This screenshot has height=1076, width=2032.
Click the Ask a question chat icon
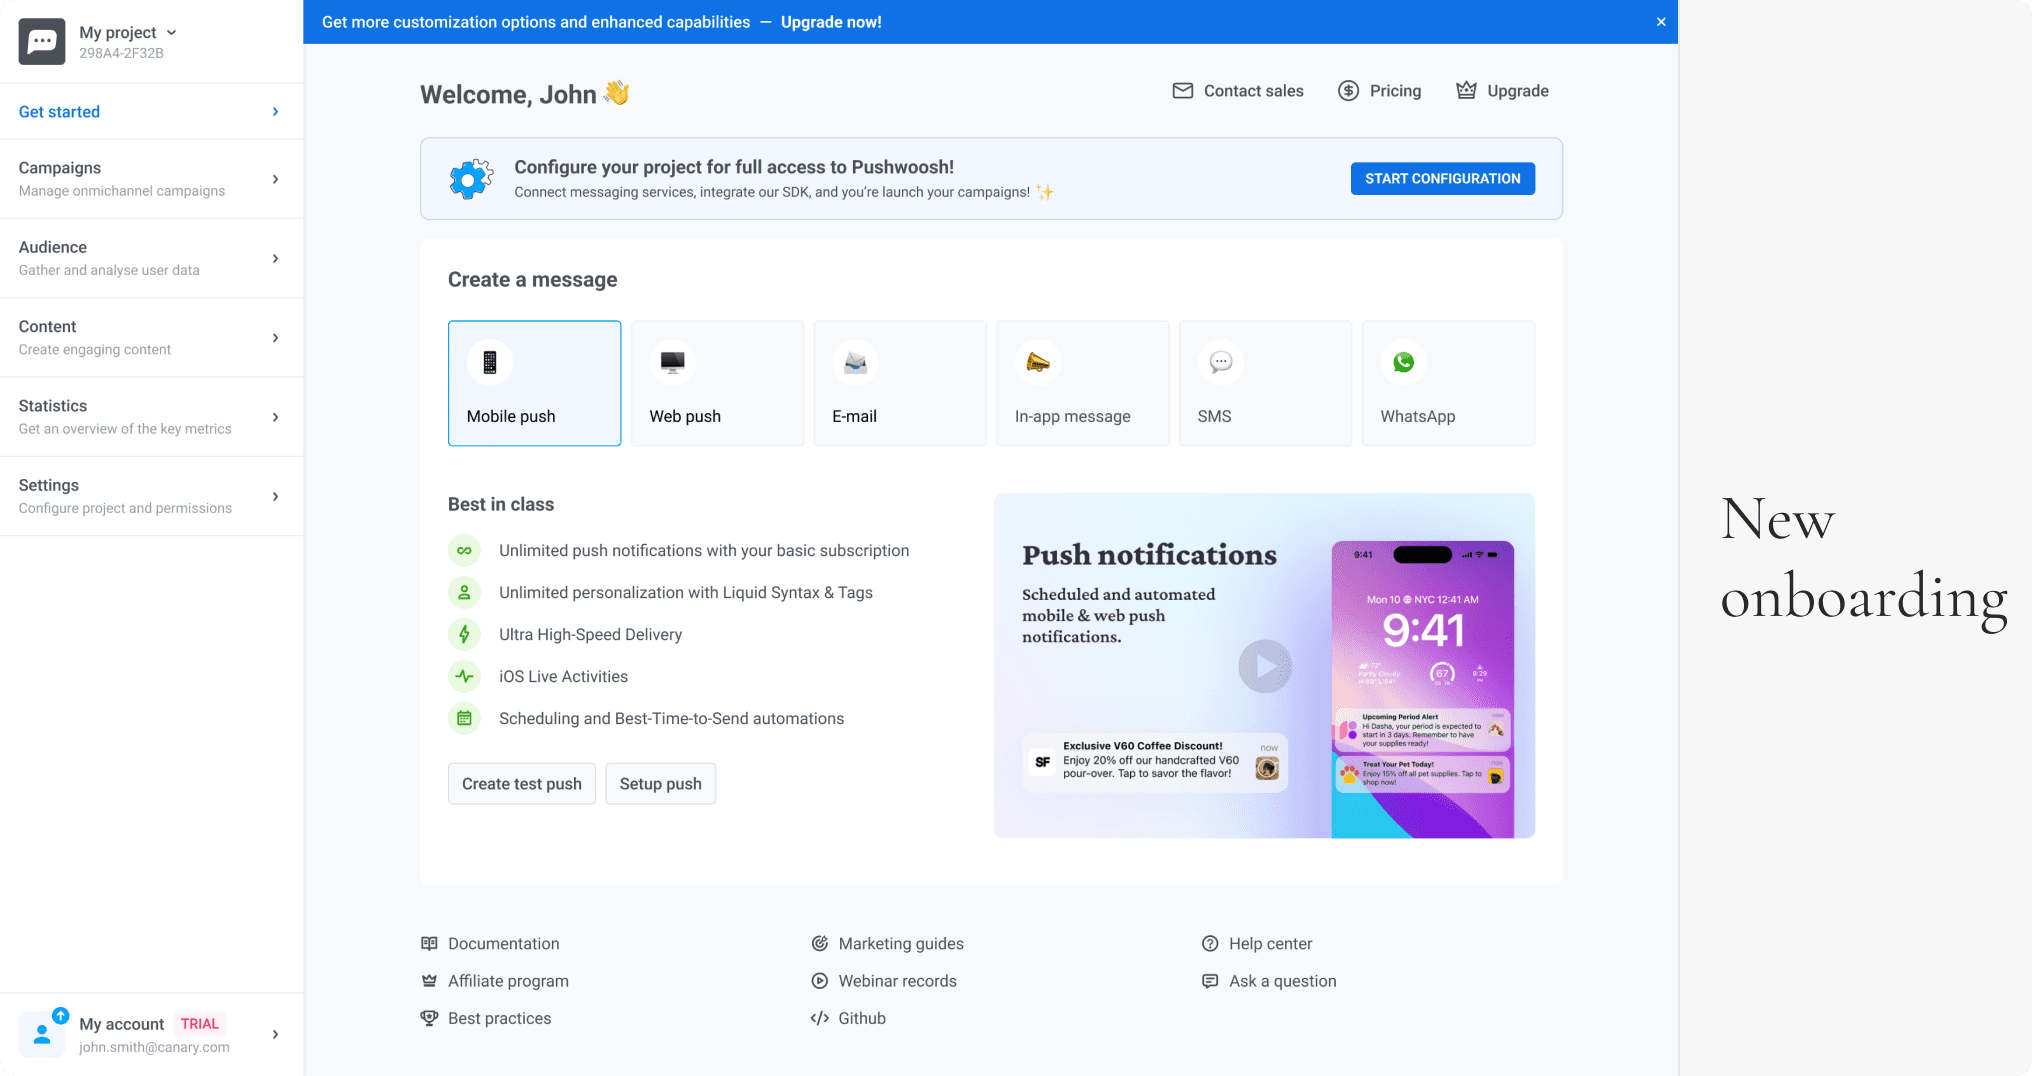click(x=1210, y=981)
